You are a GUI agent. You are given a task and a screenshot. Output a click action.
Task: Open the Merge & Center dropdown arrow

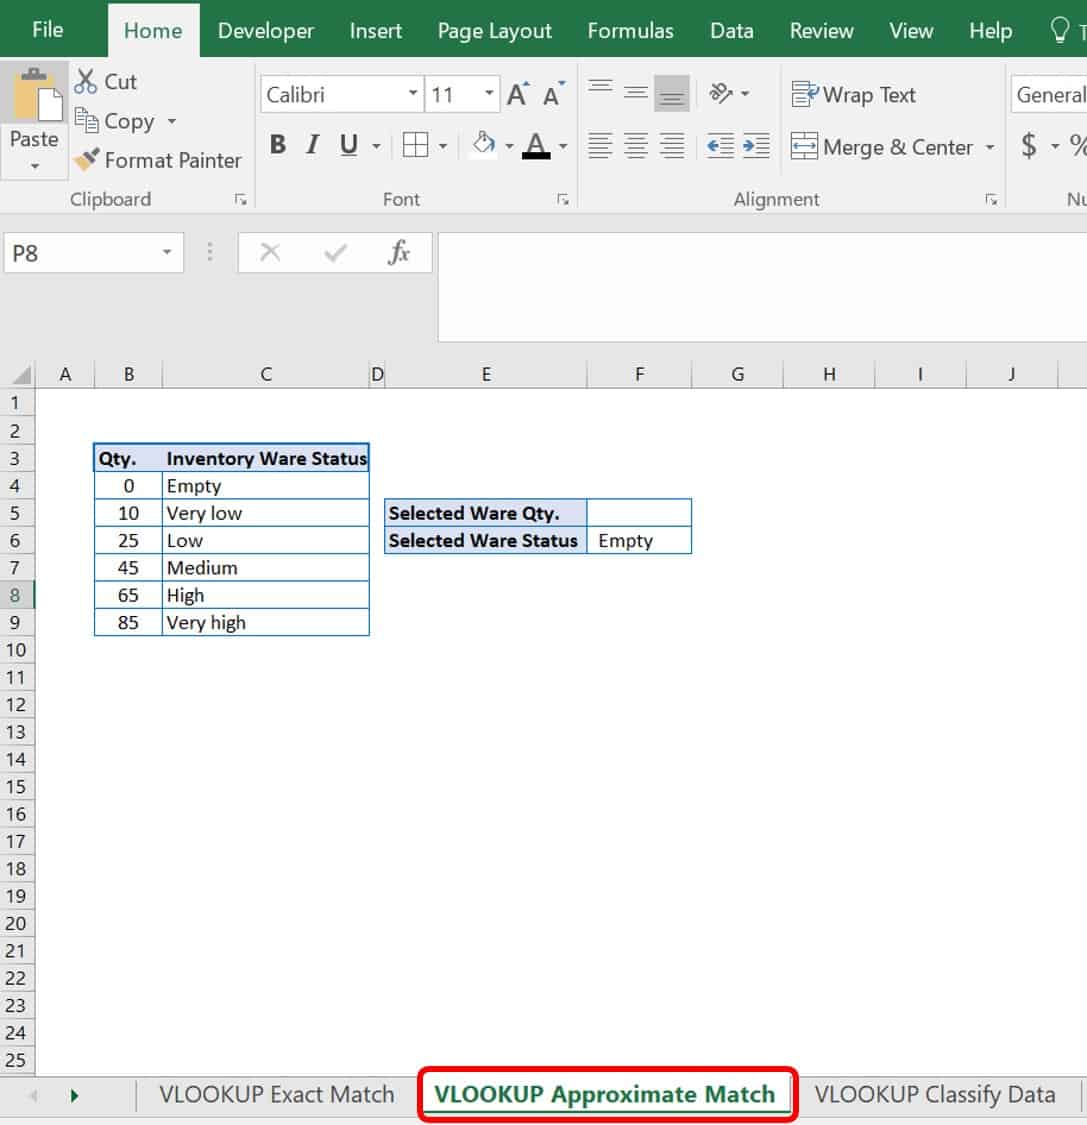990,148
